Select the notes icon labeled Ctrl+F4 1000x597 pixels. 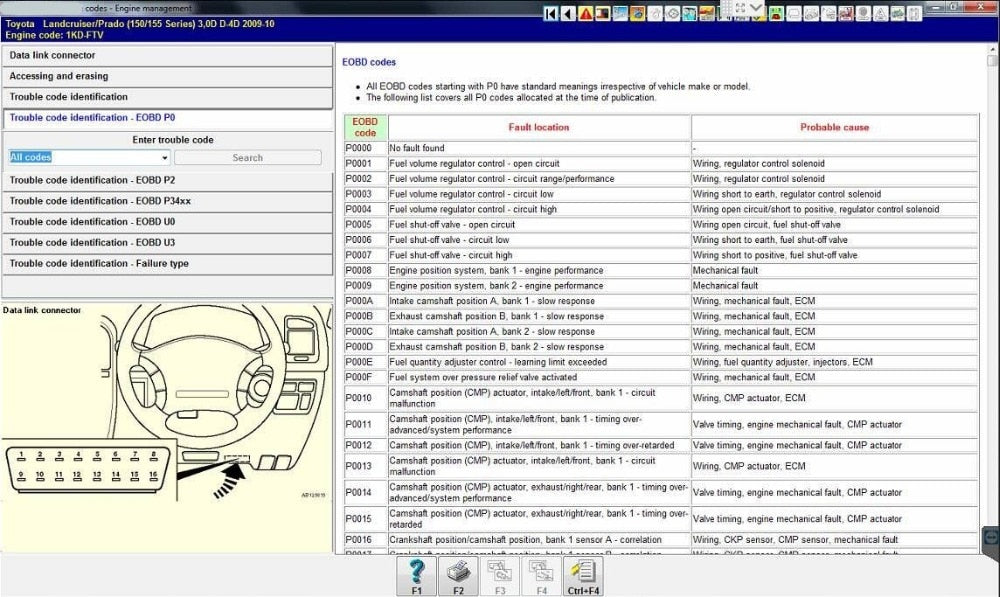[x=581, y=576]
